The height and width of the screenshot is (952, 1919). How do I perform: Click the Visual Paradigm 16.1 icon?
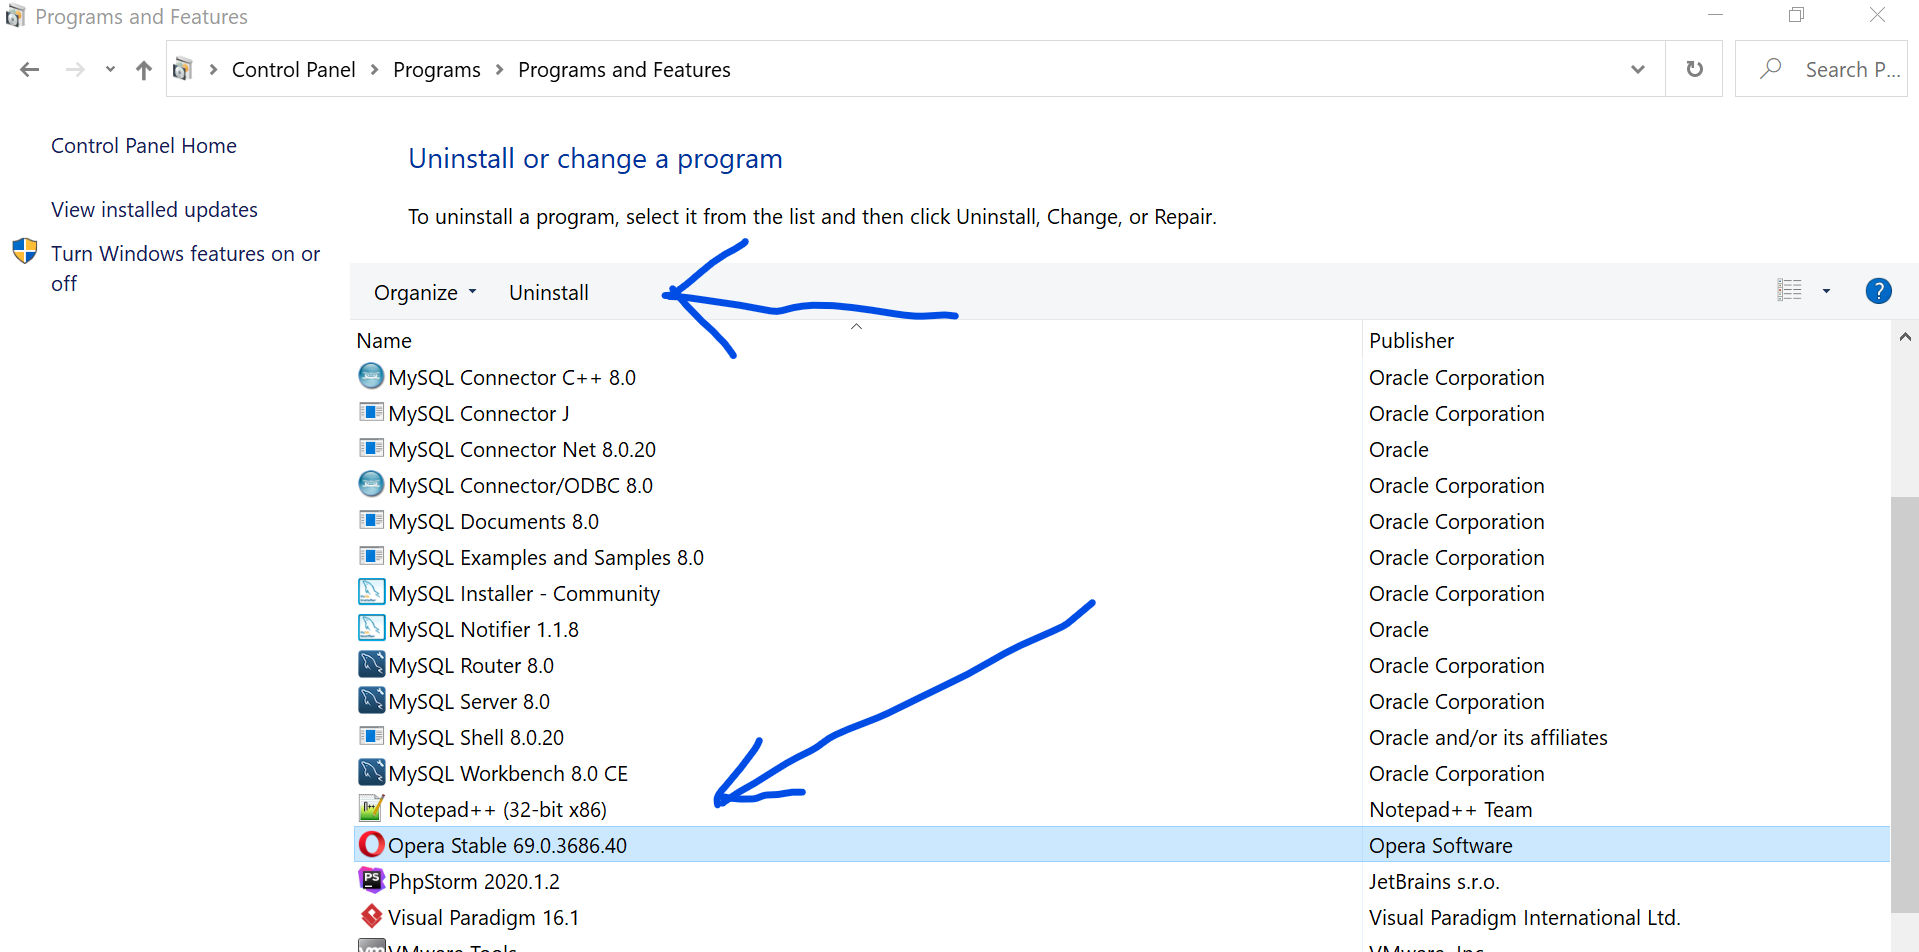click(371, 916)
